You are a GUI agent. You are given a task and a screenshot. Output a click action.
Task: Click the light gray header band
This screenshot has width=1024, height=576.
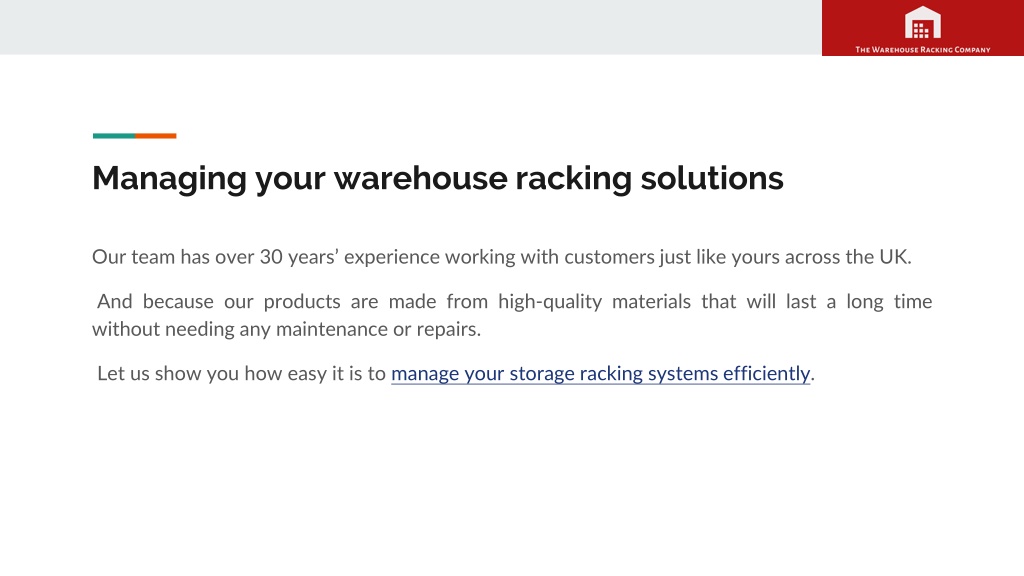[411, 27]
